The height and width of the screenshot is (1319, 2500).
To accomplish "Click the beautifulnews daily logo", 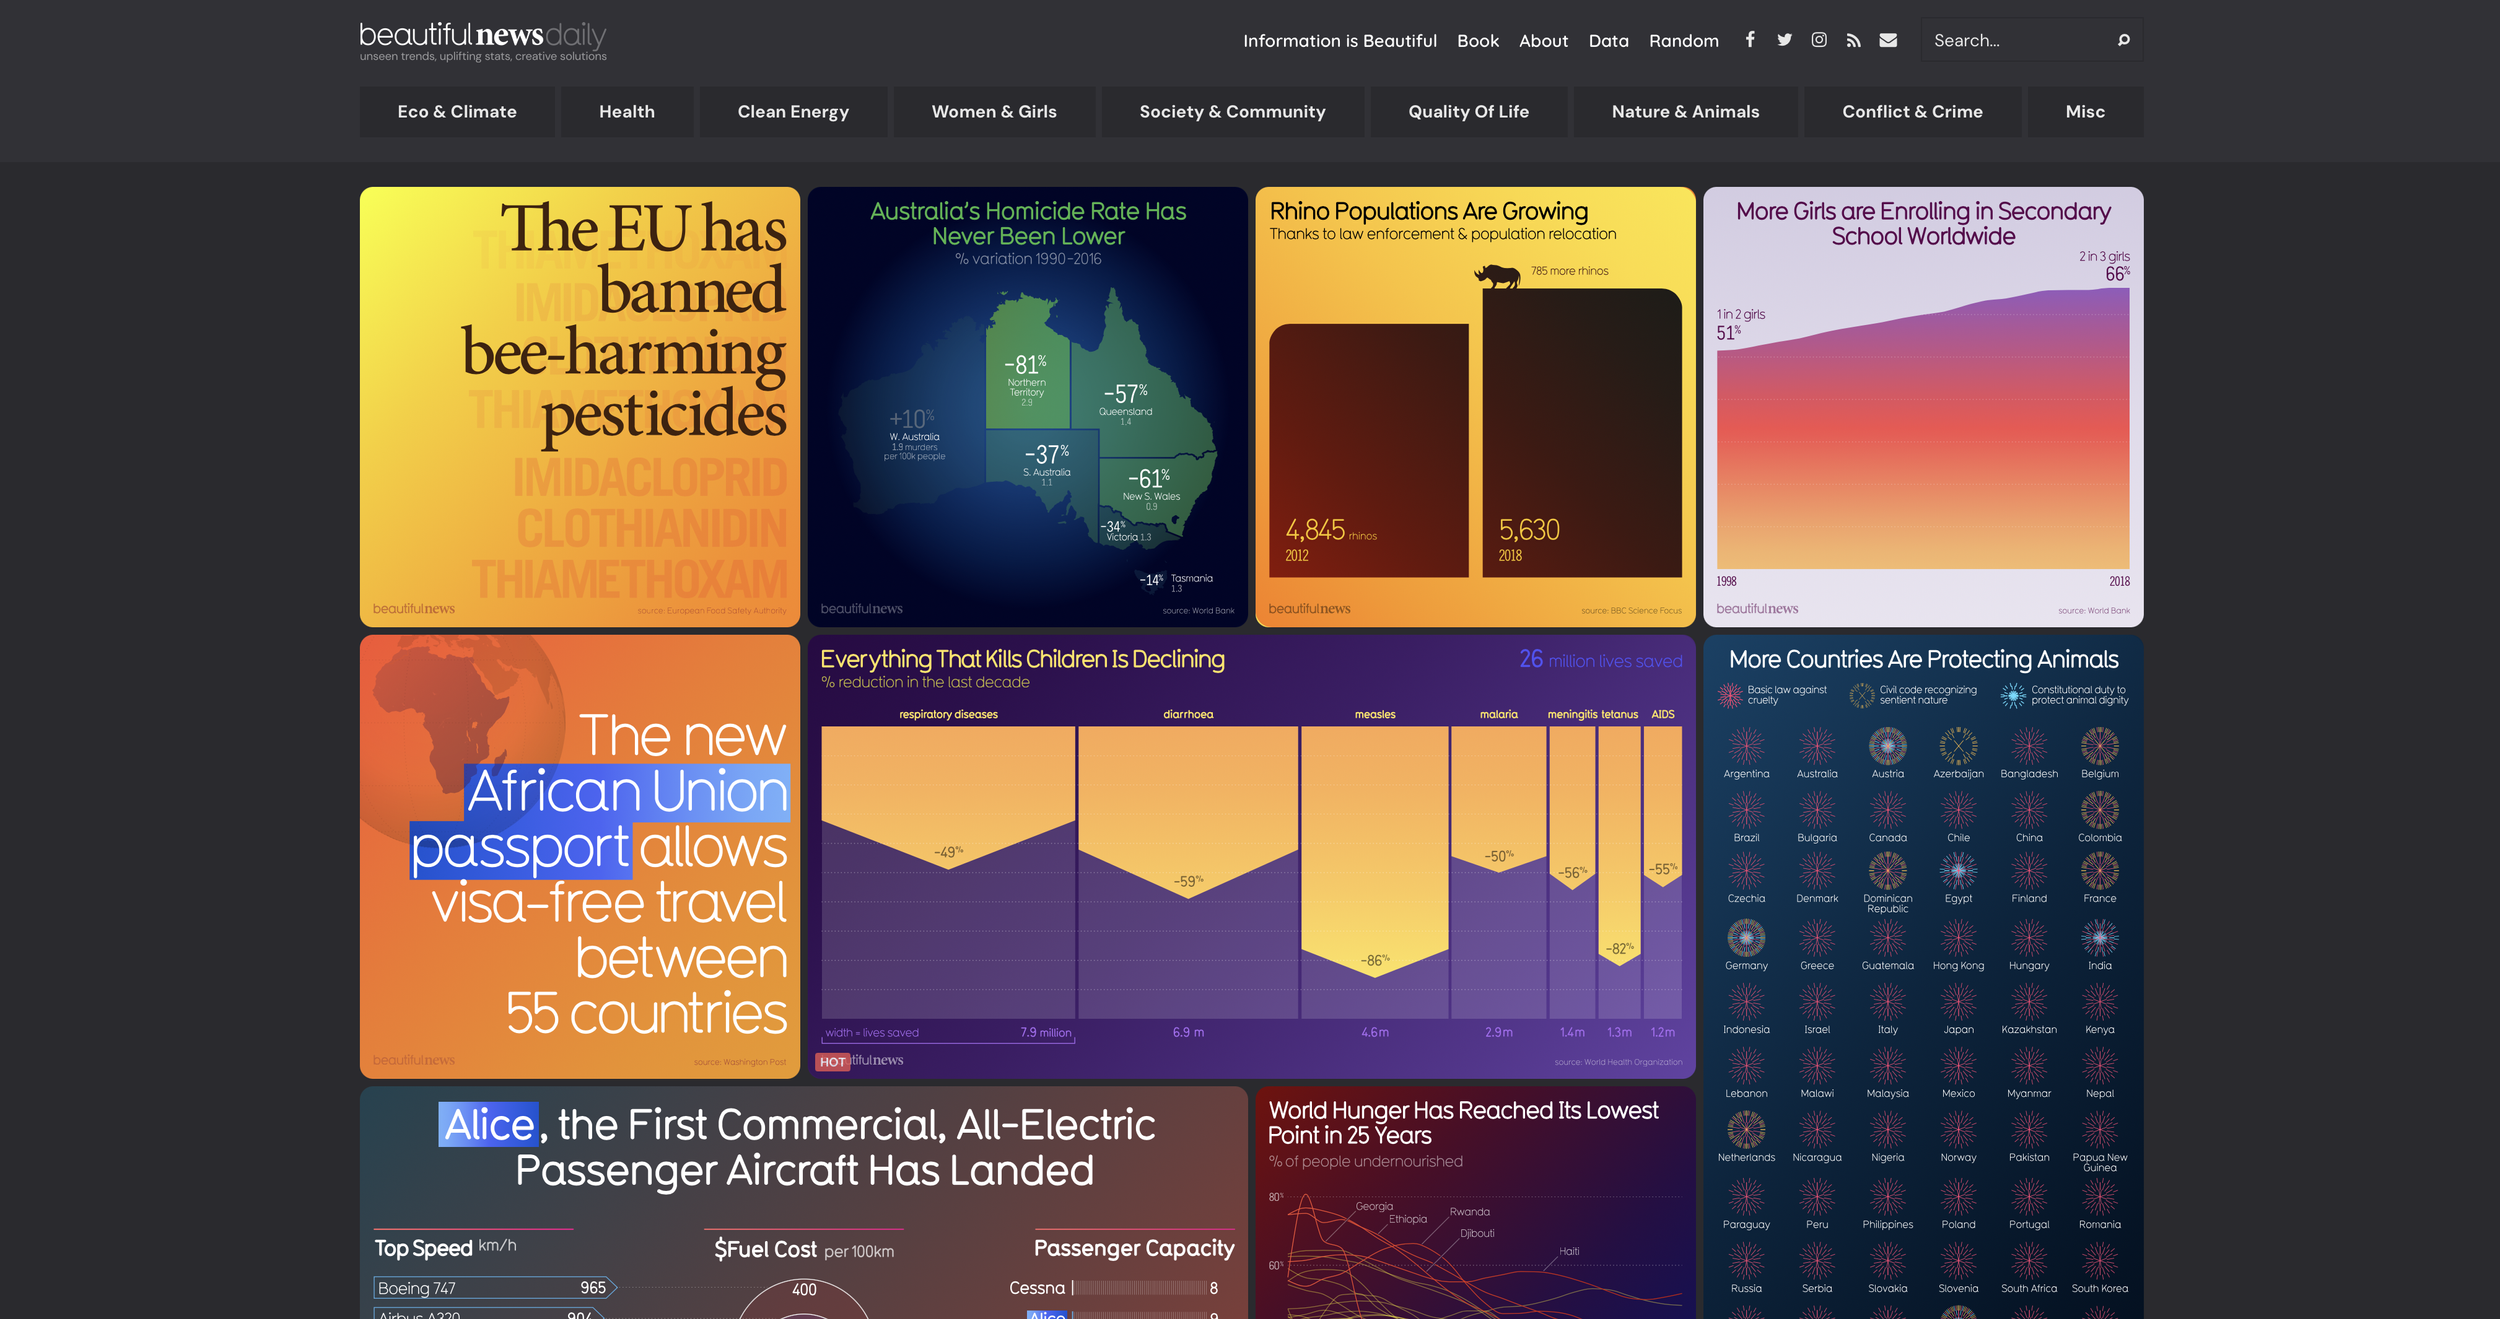I will click(x=483, y=41).
